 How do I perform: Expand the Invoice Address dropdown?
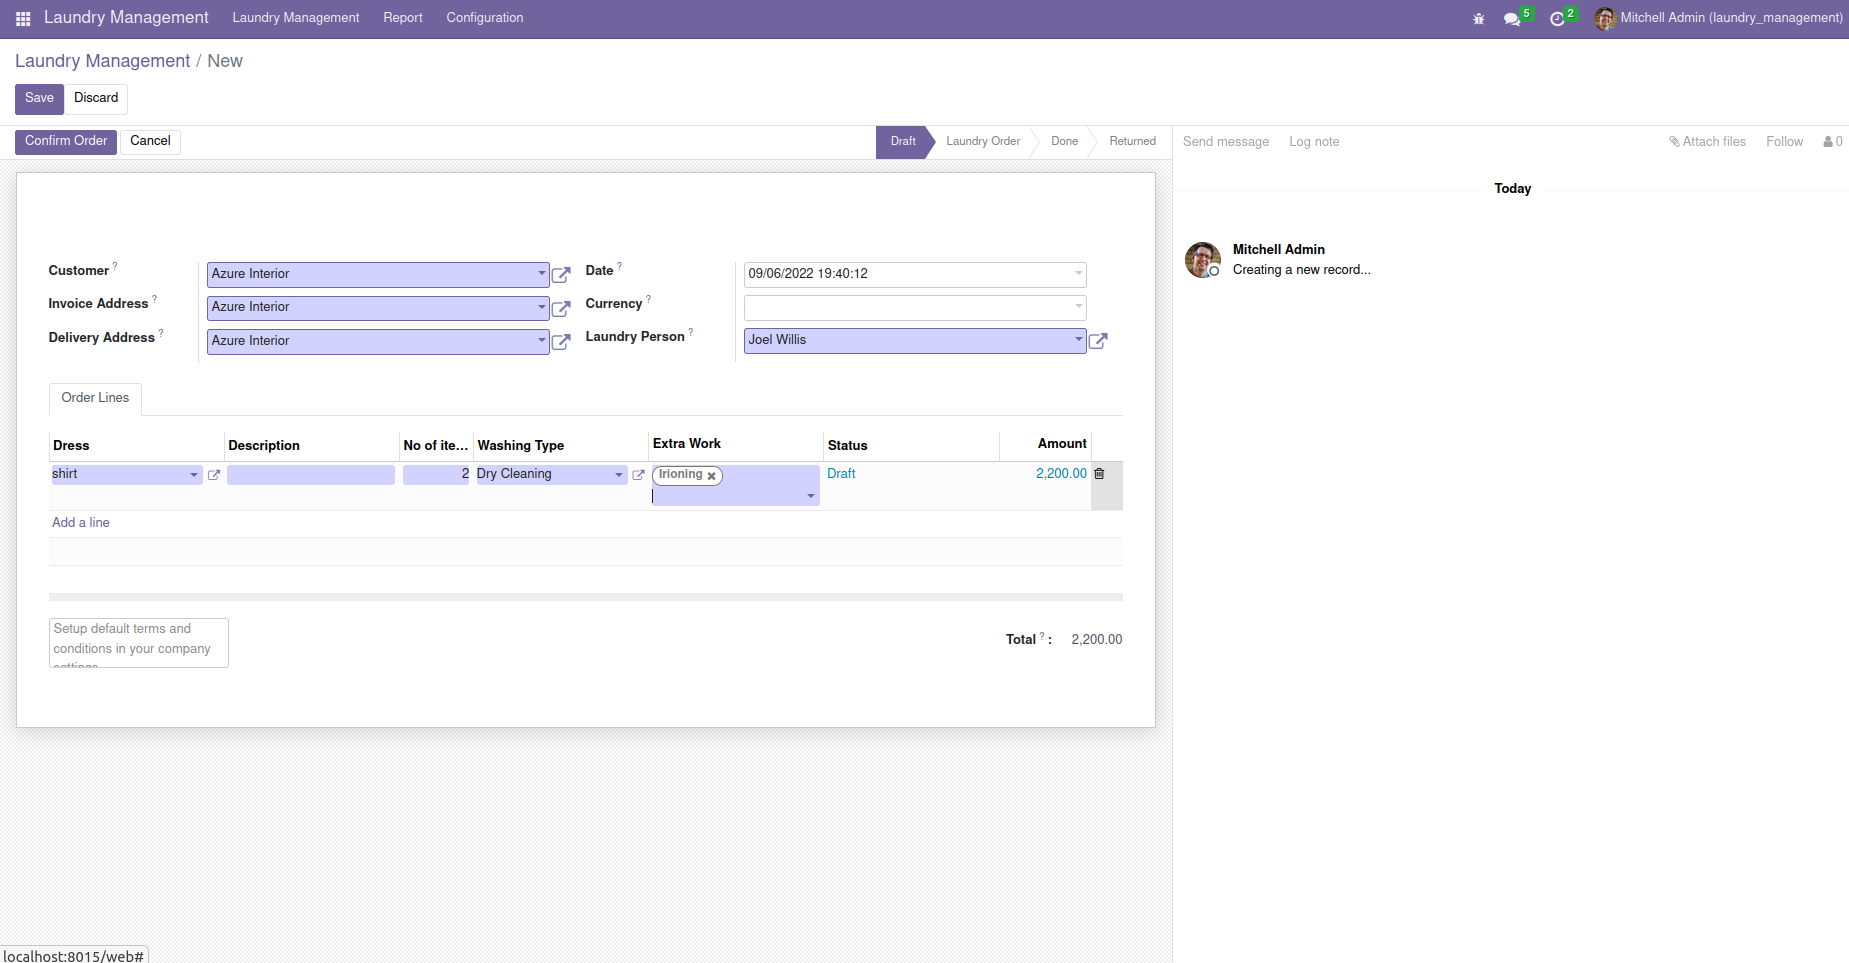click(541, 307)
